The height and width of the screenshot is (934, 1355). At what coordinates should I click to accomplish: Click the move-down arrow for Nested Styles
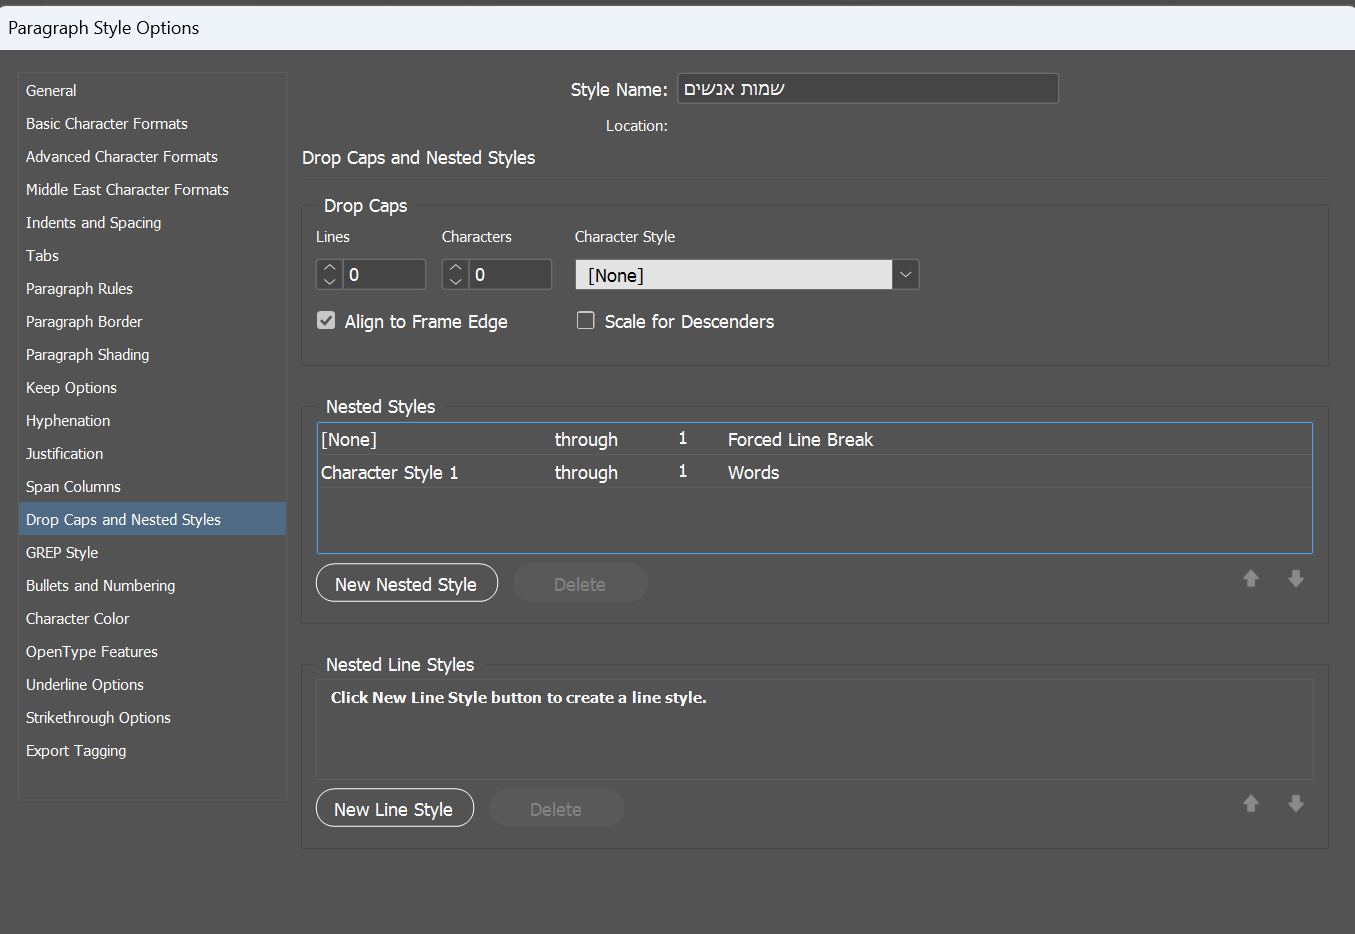(1295, 579)
